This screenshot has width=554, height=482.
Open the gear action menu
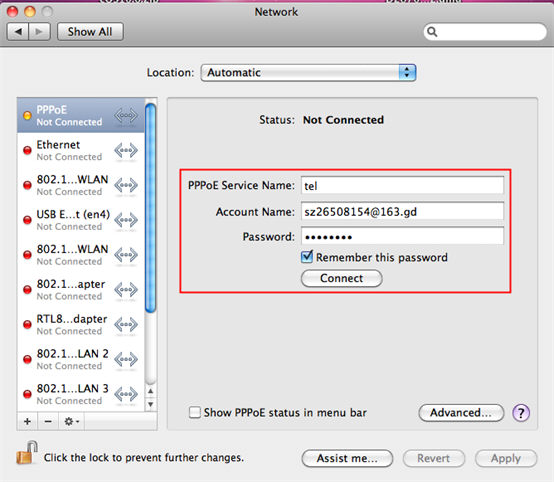(x=71, y=421)
